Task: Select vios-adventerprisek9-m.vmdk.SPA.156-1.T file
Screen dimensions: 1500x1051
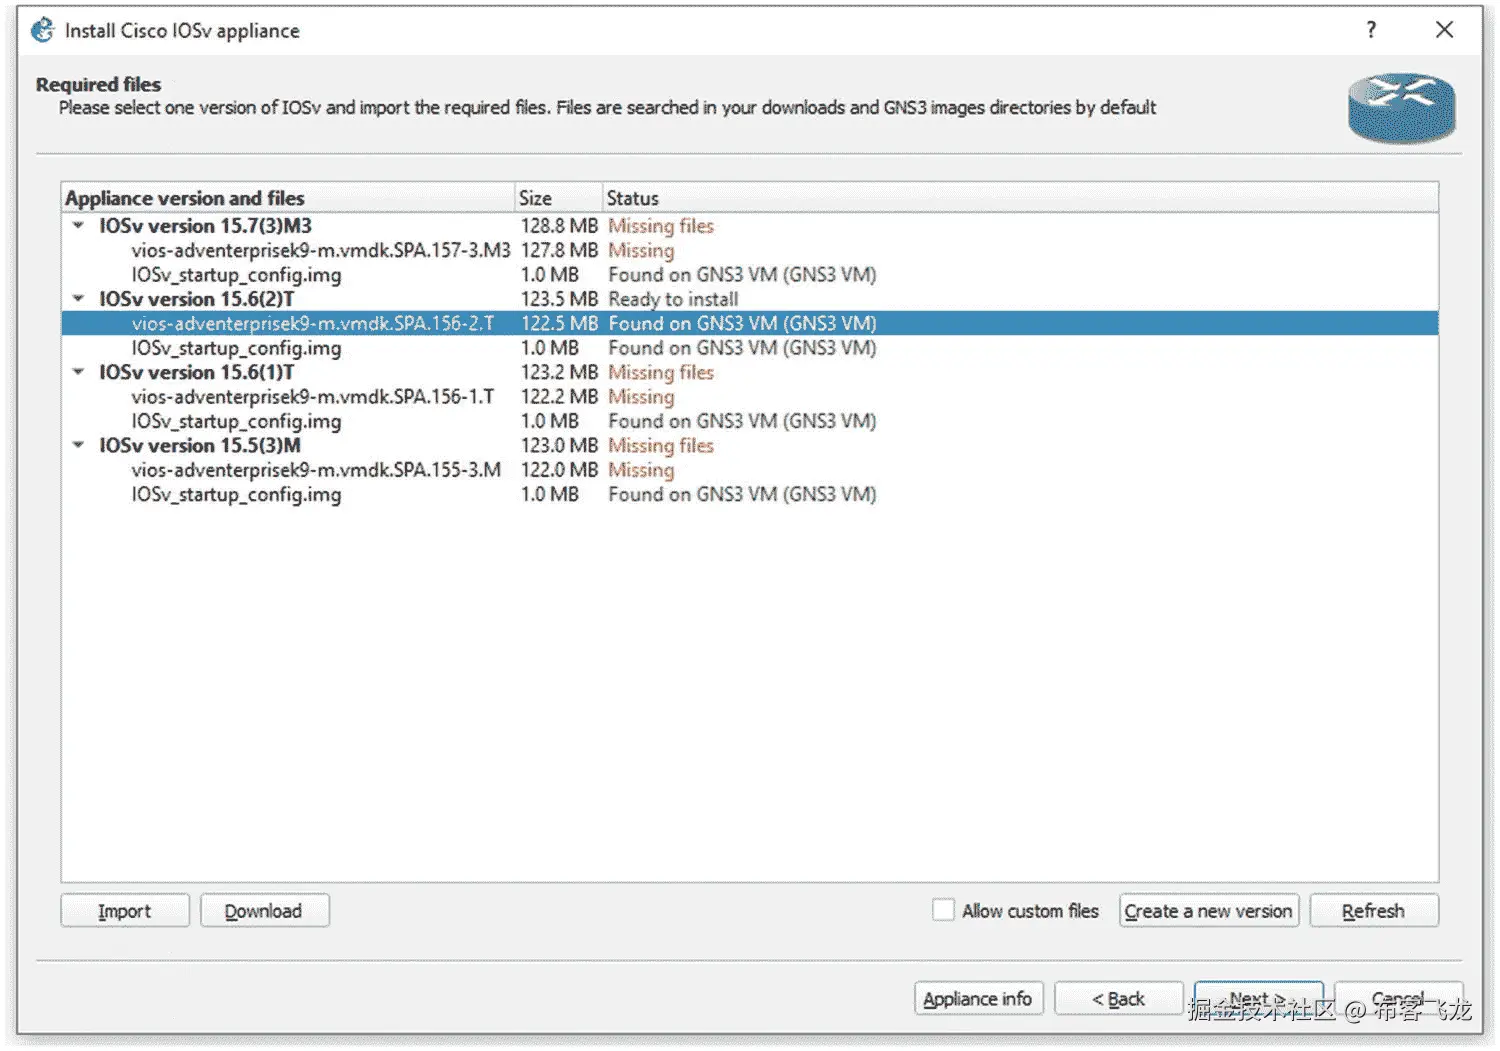Action: click(x=749, y=397)
